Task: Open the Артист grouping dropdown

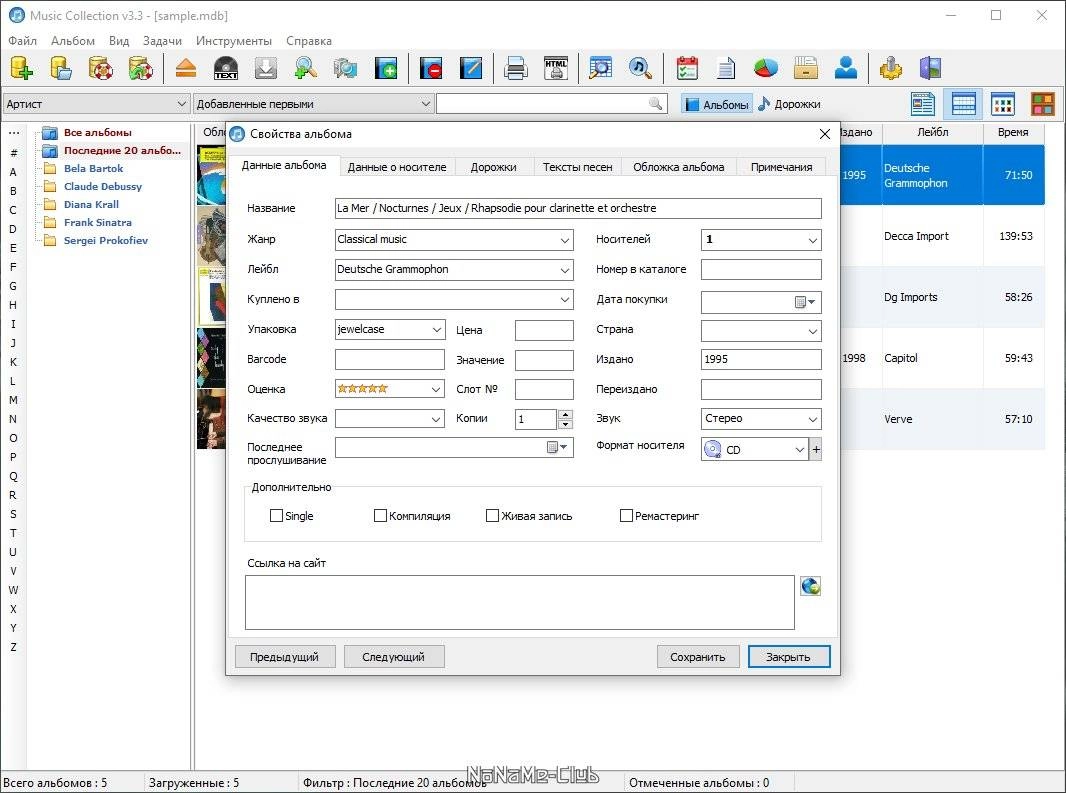Action: pyautogui.click(x=182, y=104)
